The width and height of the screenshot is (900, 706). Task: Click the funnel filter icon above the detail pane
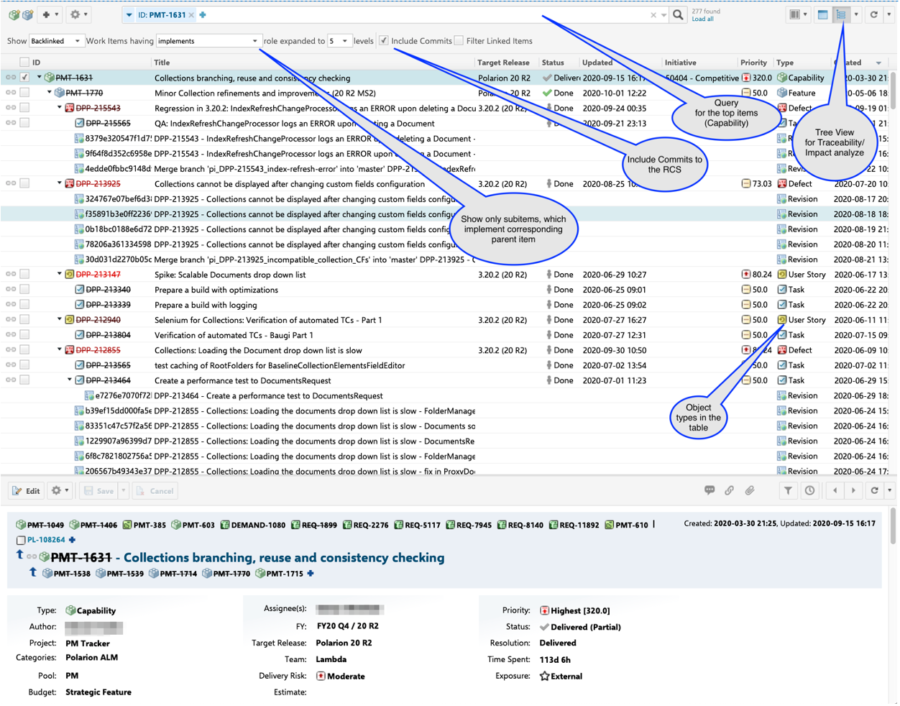[x=790, y=489]
